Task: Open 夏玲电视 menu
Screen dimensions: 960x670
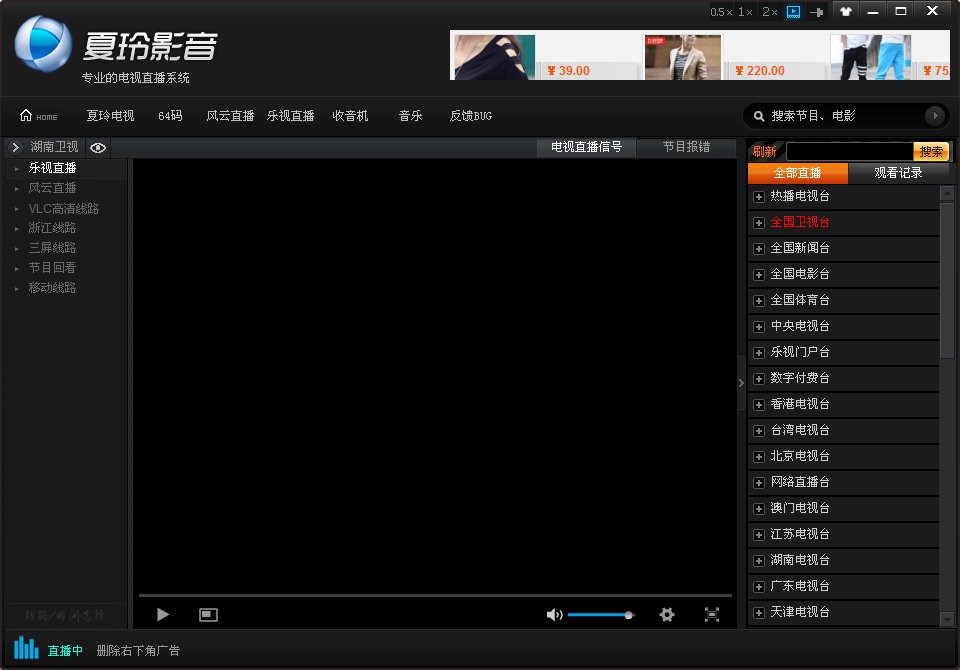Action: 110,116
